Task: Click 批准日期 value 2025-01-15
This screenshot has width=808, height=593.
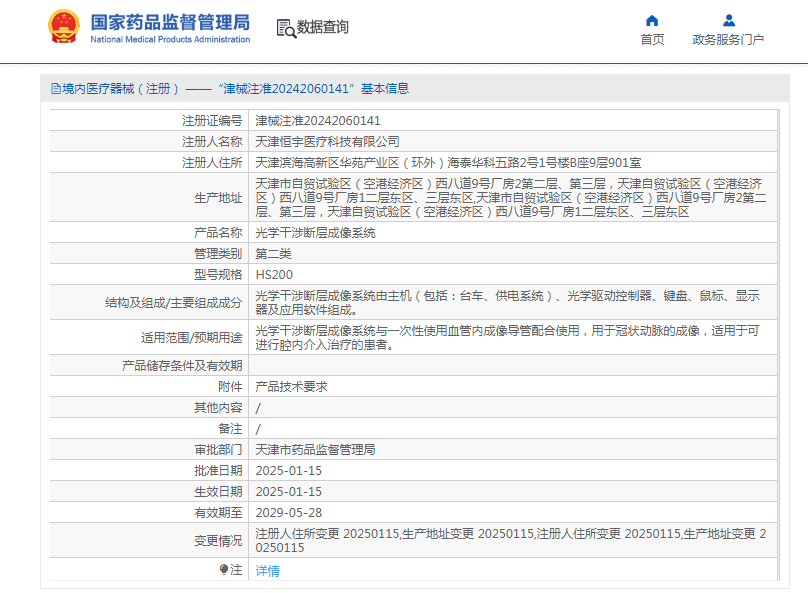Action: [289, 470]
